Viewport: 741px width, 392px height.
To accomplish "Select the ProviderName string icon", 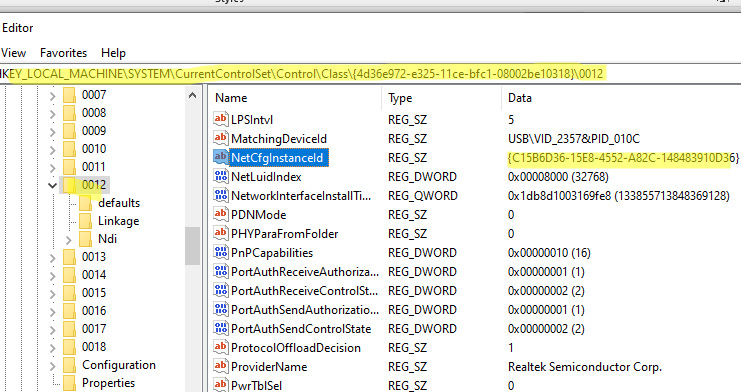I will (220, 366).
